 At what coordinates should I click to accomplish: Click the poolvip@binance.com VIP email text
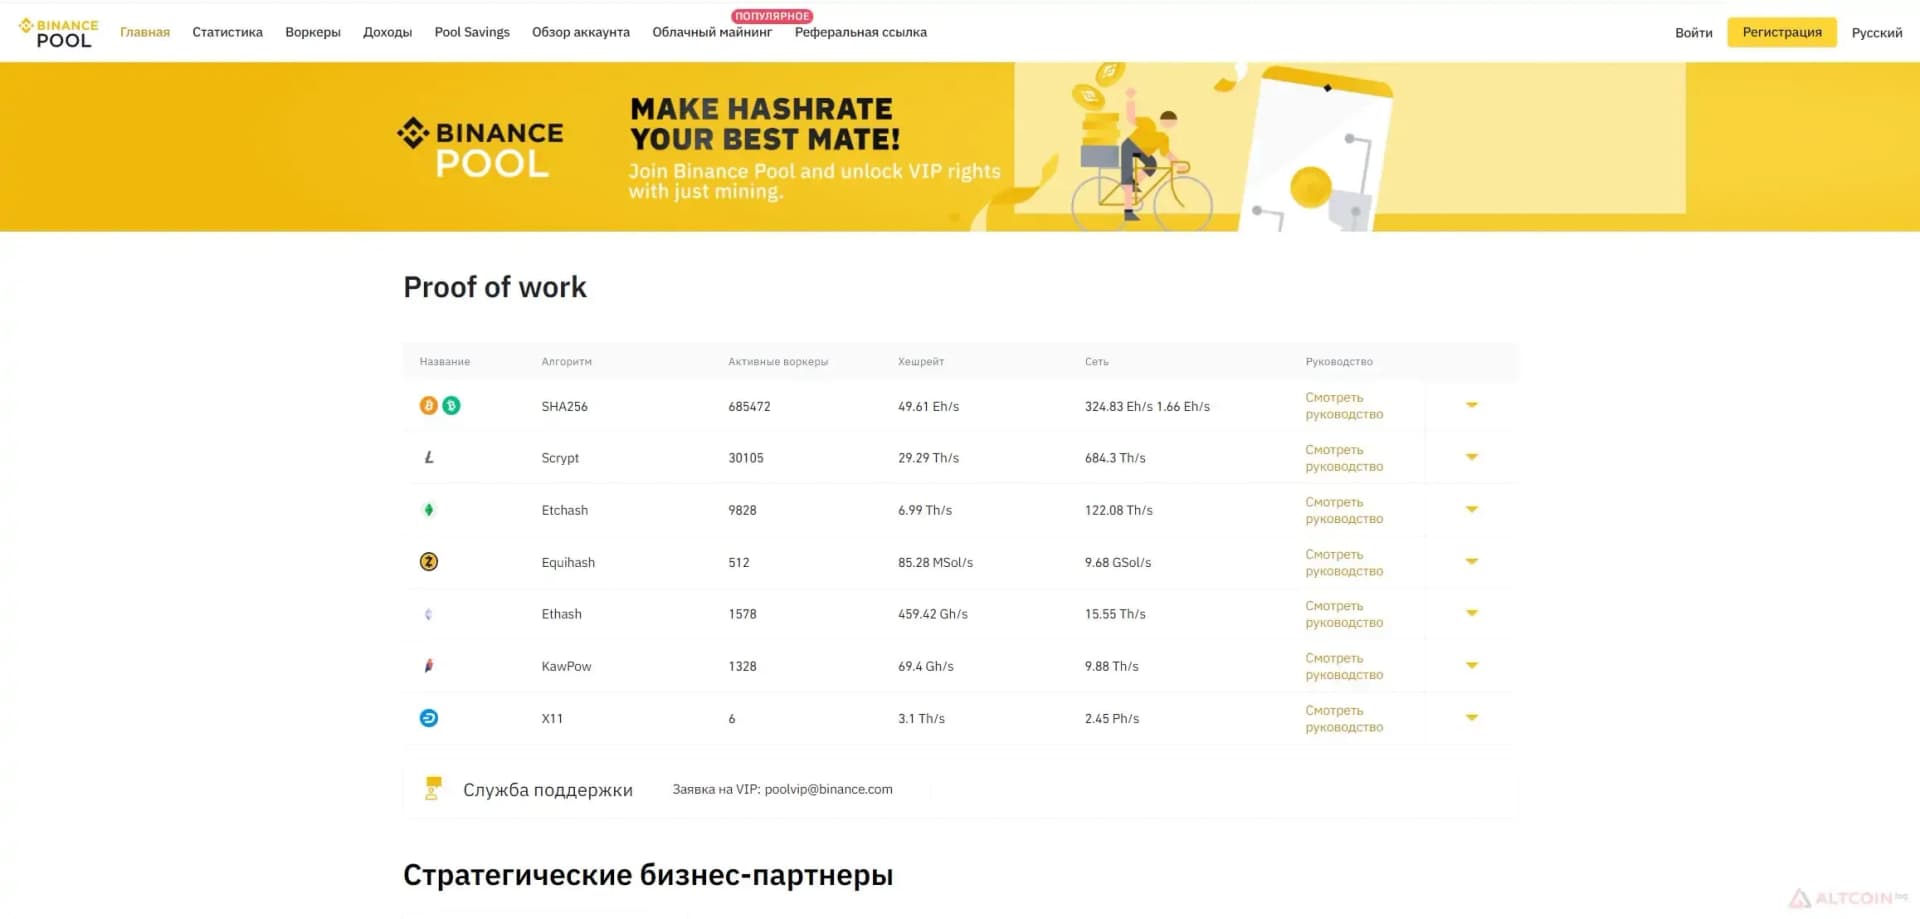[828, 789]
